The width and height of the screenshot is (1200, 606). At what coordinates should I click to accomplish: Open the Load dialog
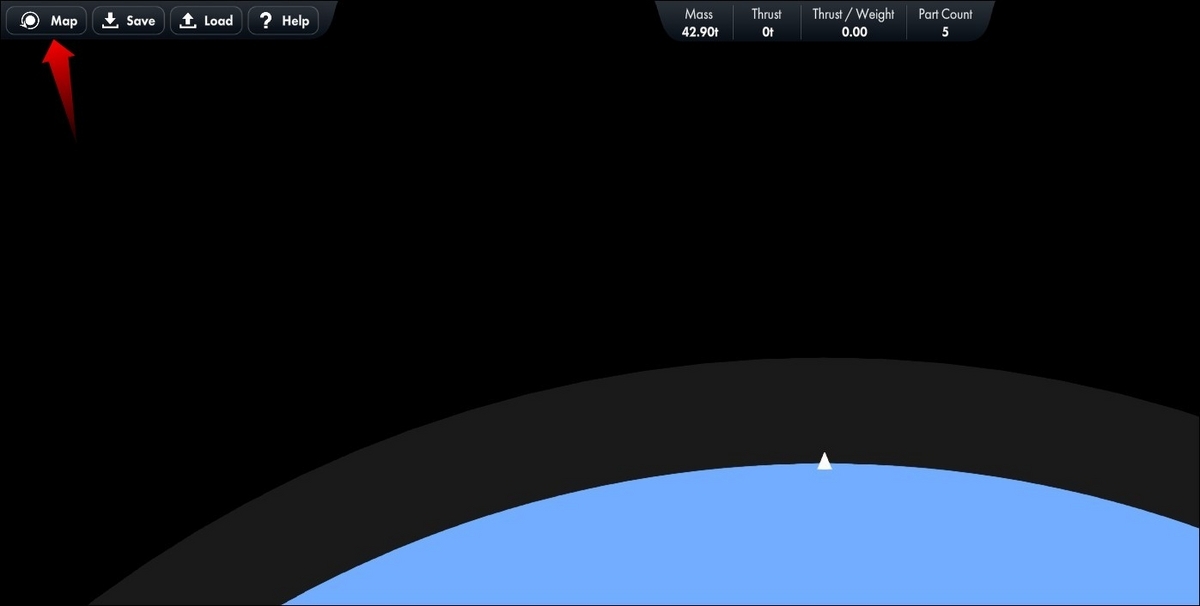click(x=206, y=20)
